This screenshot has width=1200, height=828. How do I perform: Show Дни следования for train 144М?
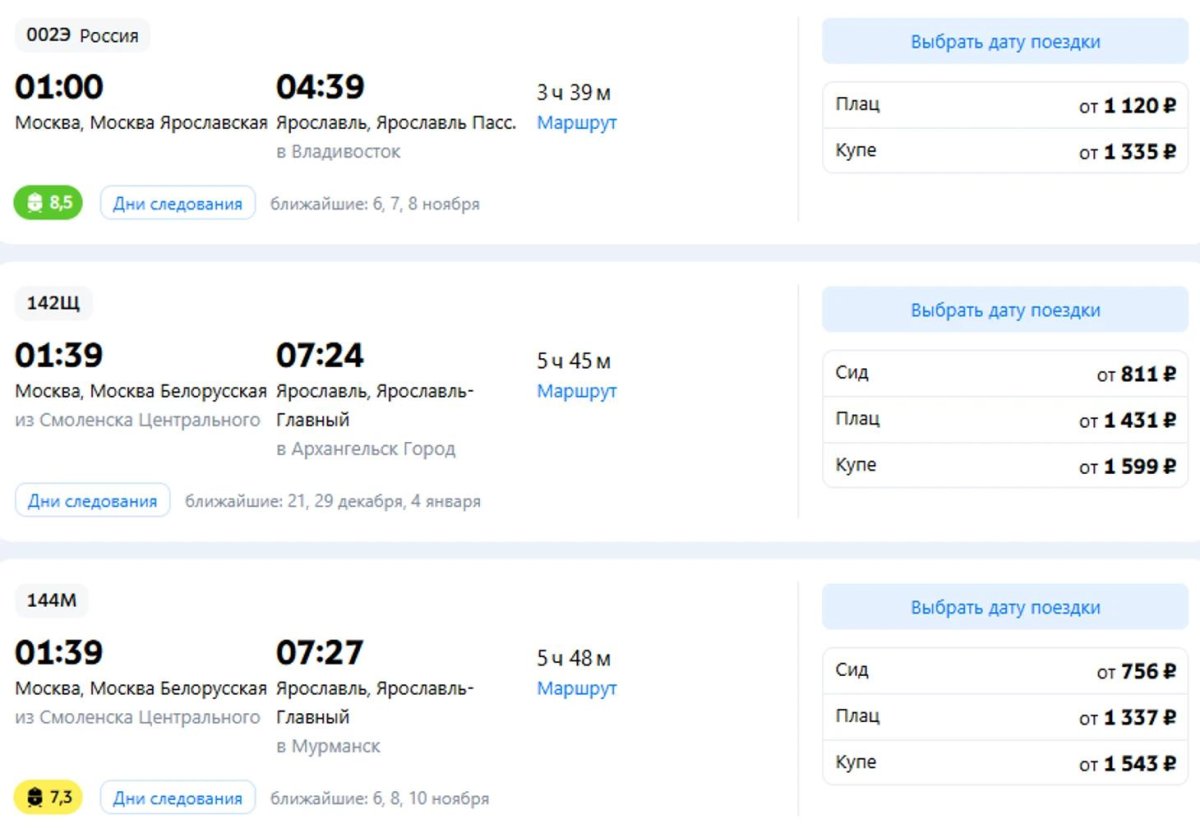point(177,798)
